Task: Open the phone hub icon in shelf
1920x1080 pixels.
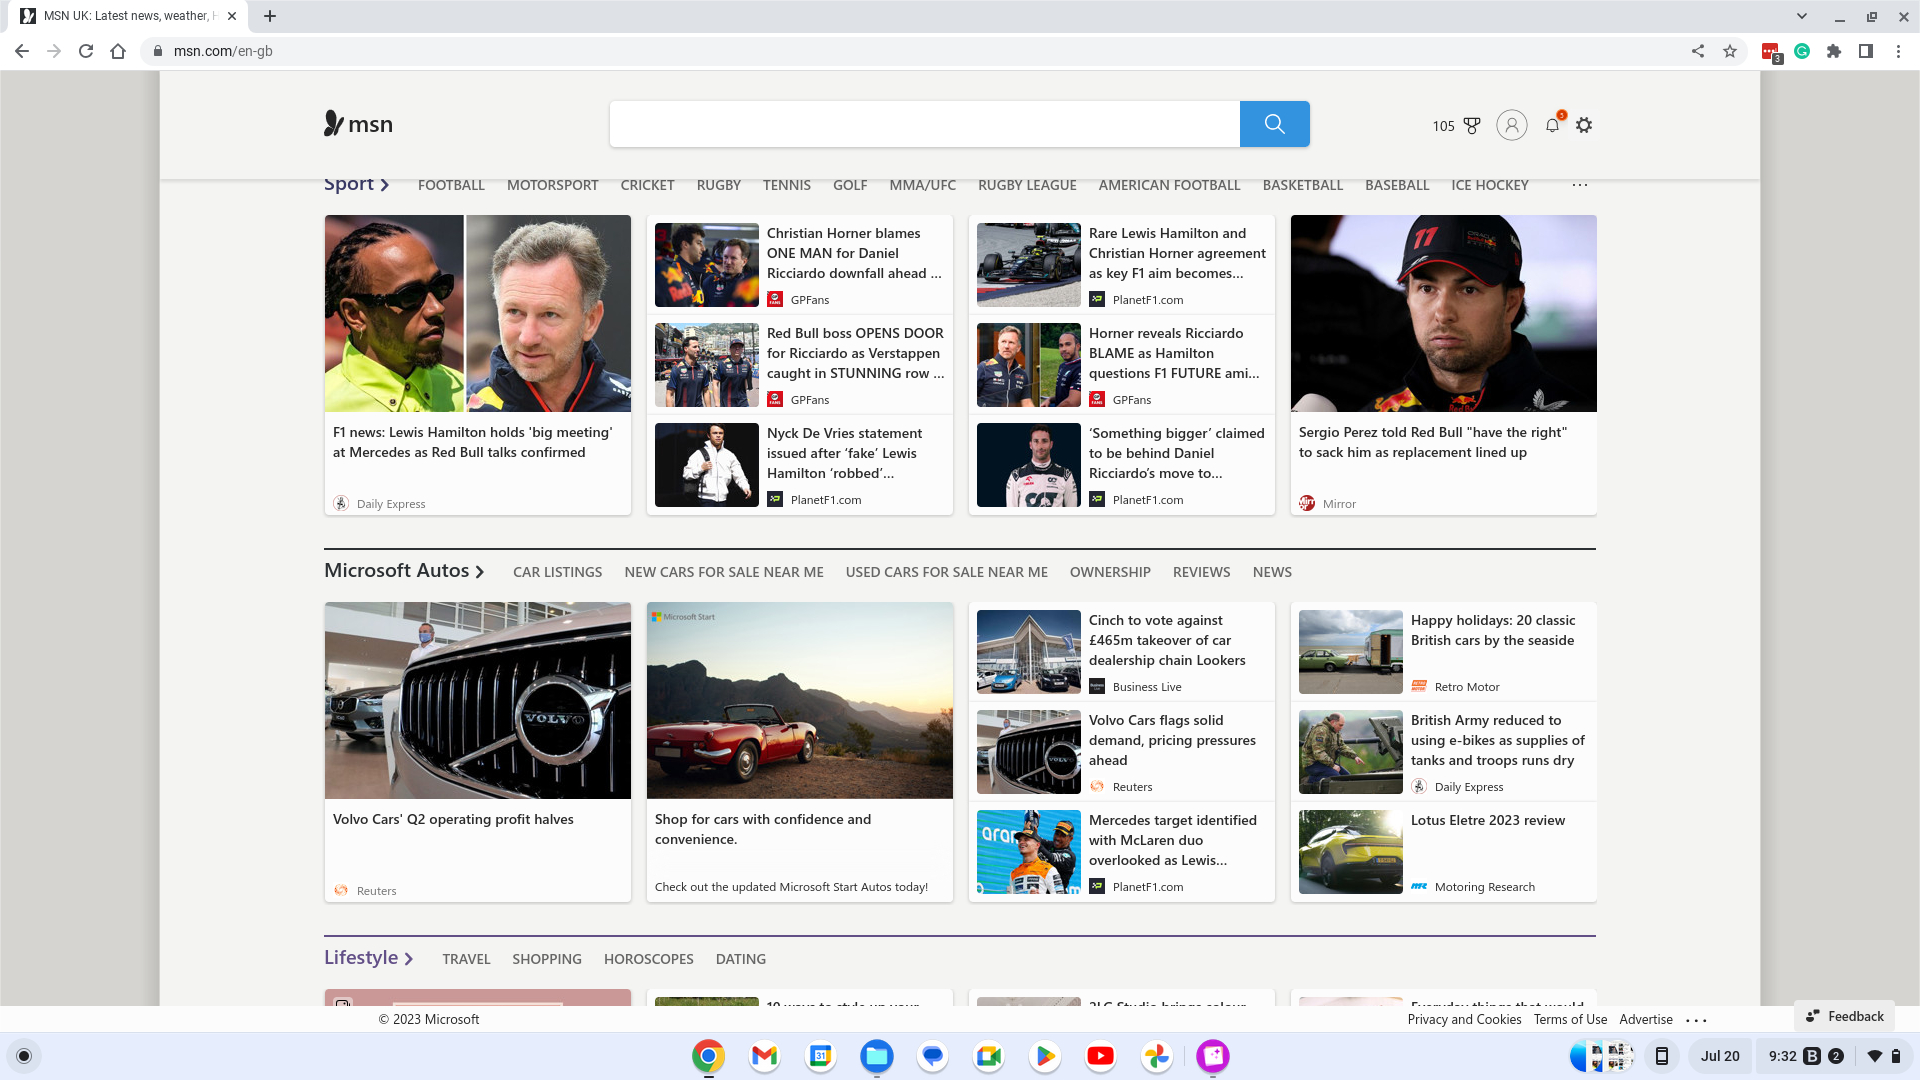Action: pos(1662,1056)
